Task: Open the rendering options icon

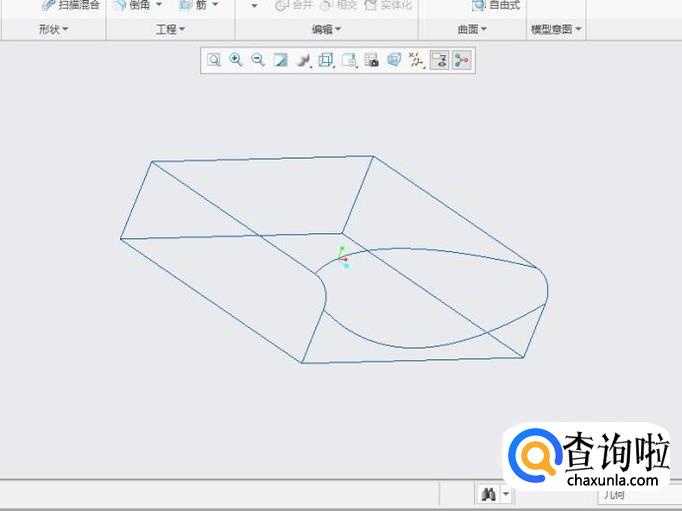Action: 303,60
